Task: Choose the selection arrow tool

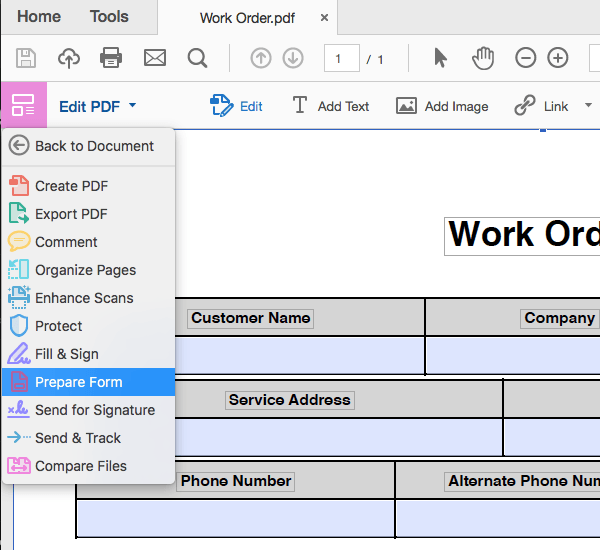Action: point(440,58)
